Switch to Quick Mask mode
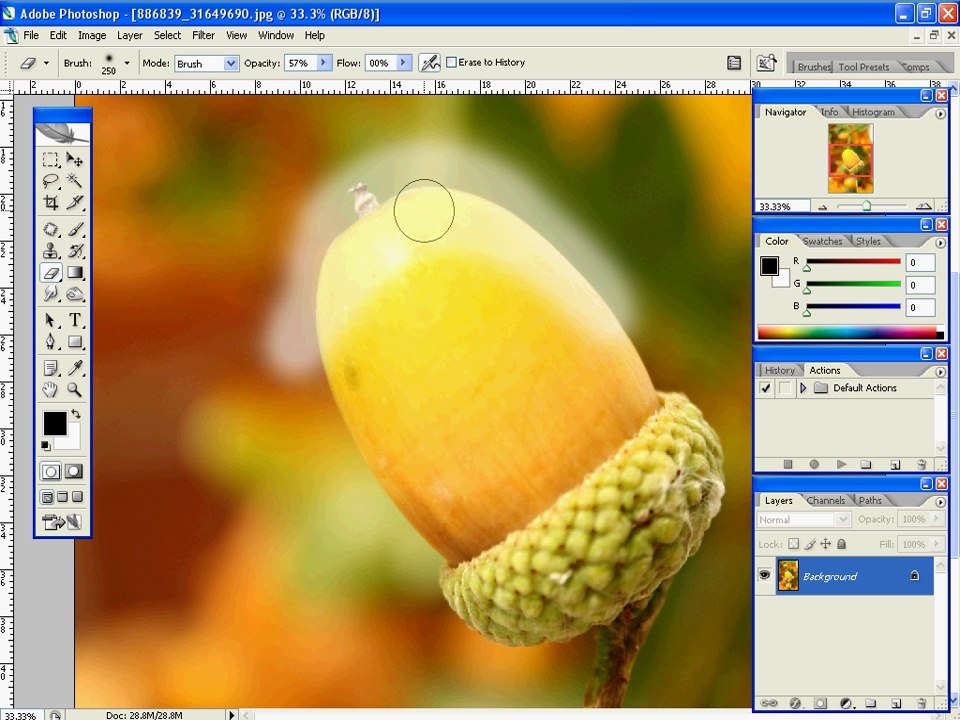The width and height of the screenshot is (960, 720). point(74,471)
